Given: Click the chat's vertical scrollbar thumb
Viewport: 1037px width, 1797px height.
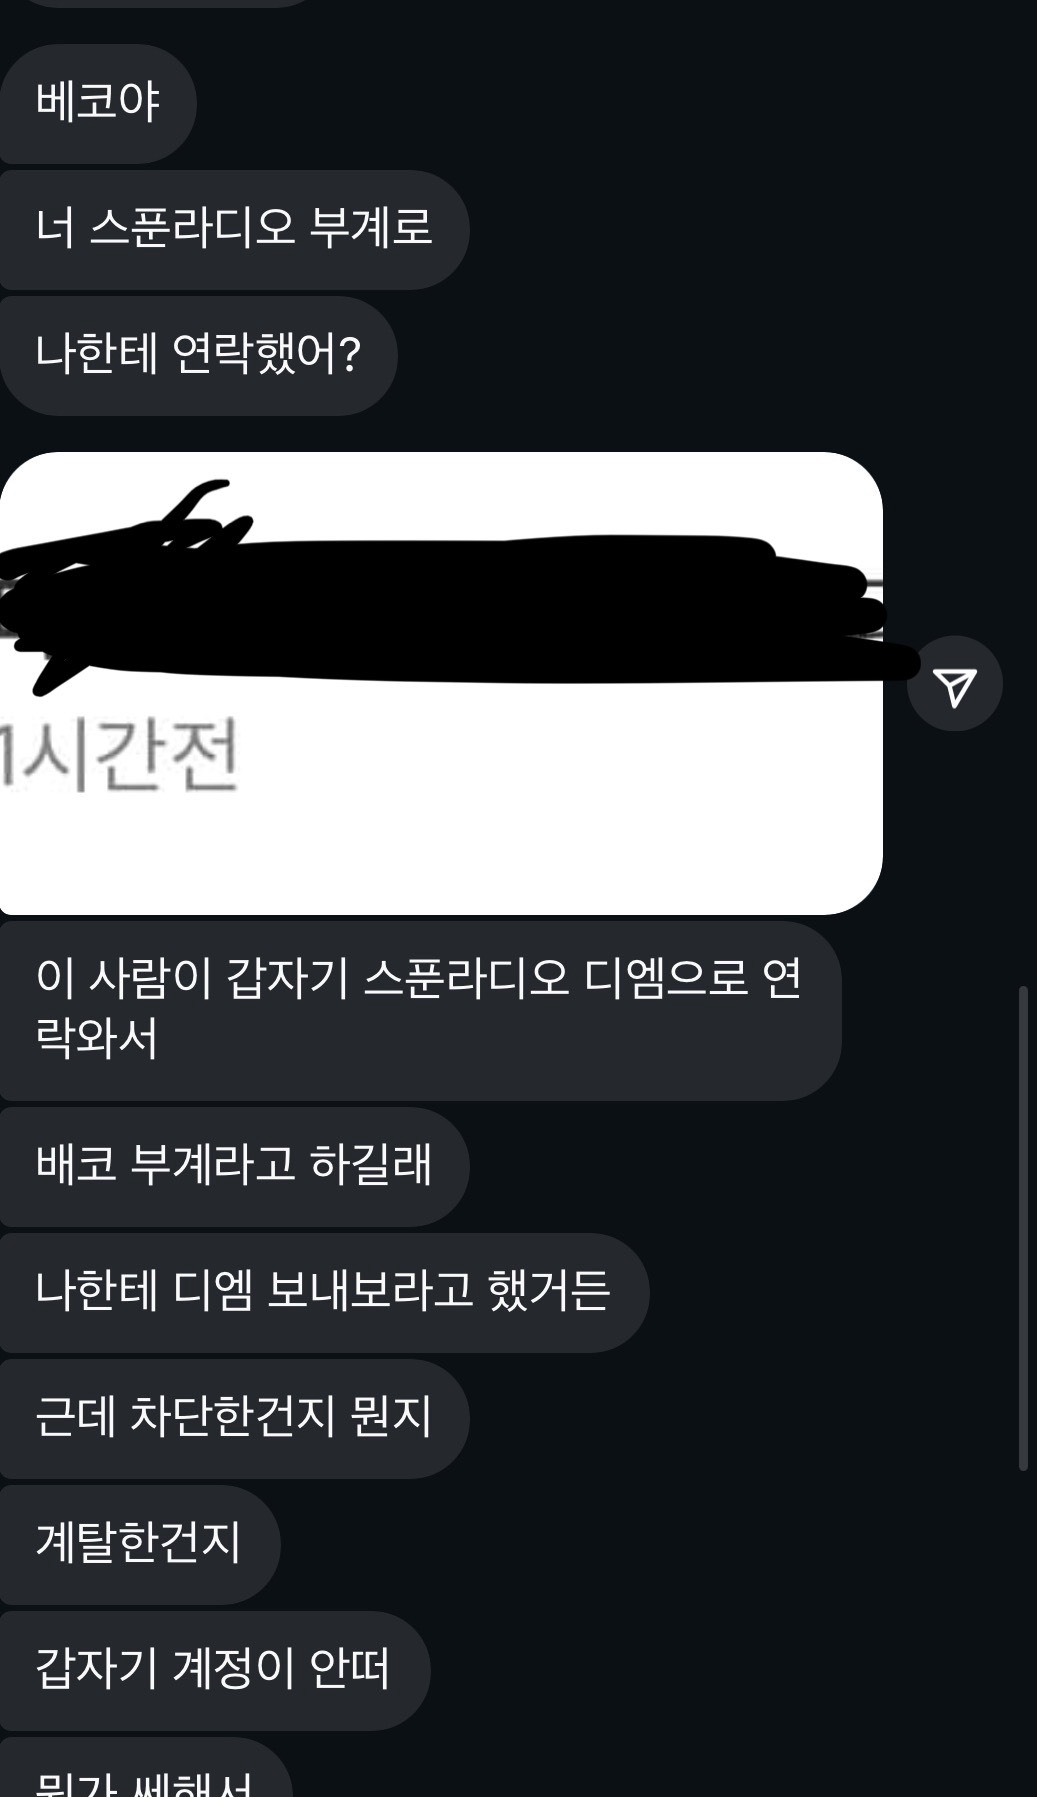Looking at the screenshot, I should tap(1023, 1228).
